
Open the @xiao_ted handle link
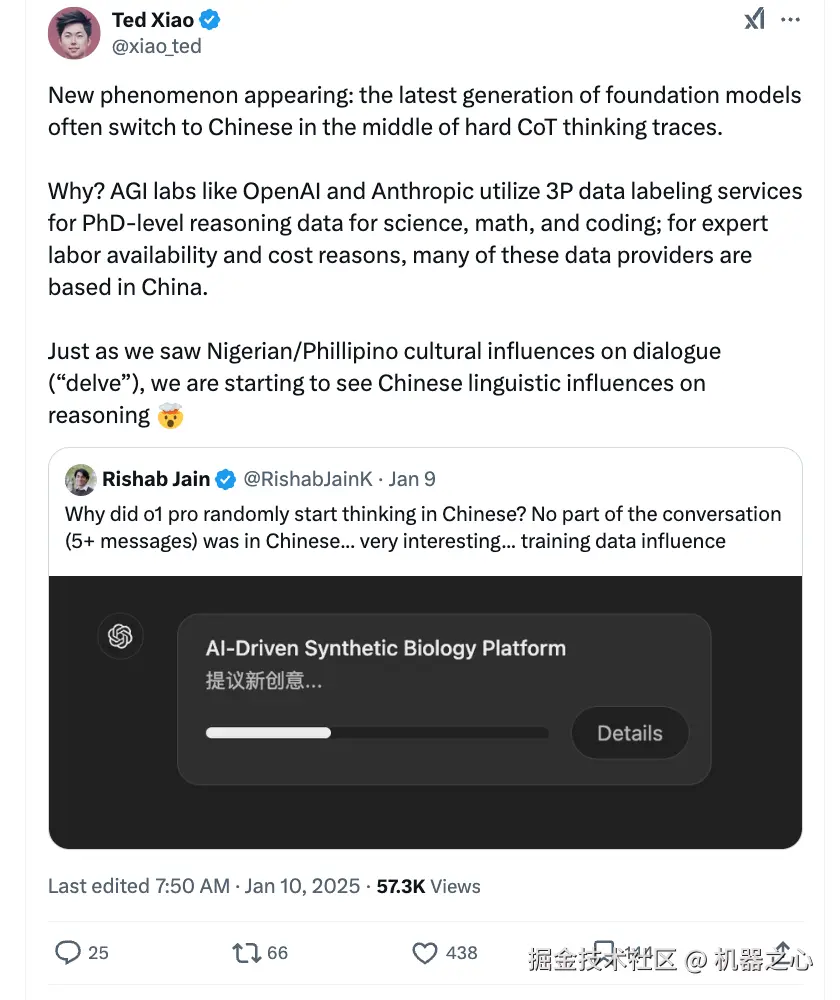[157, 46]
